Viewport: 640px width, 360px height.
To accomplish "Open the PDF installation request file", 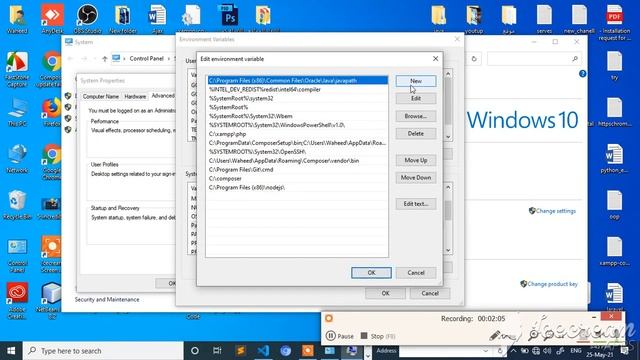I will [x=615, y=22].
